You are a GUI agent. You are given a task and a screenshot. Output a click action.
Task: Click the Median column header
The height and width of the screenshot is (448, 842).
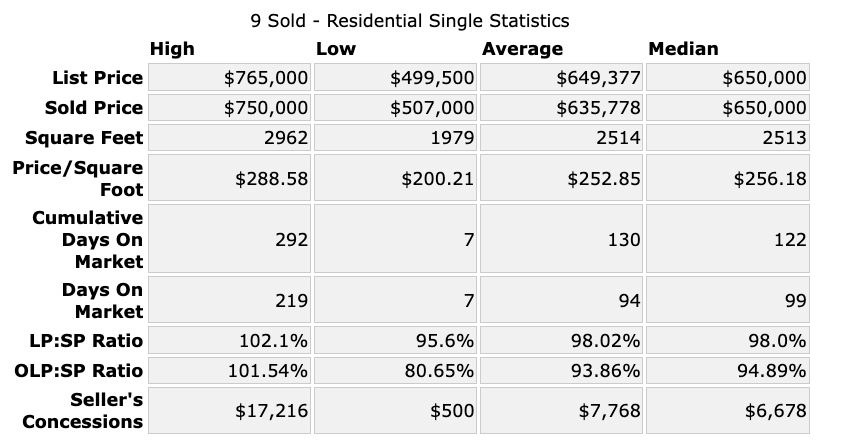tap(683, 49)
